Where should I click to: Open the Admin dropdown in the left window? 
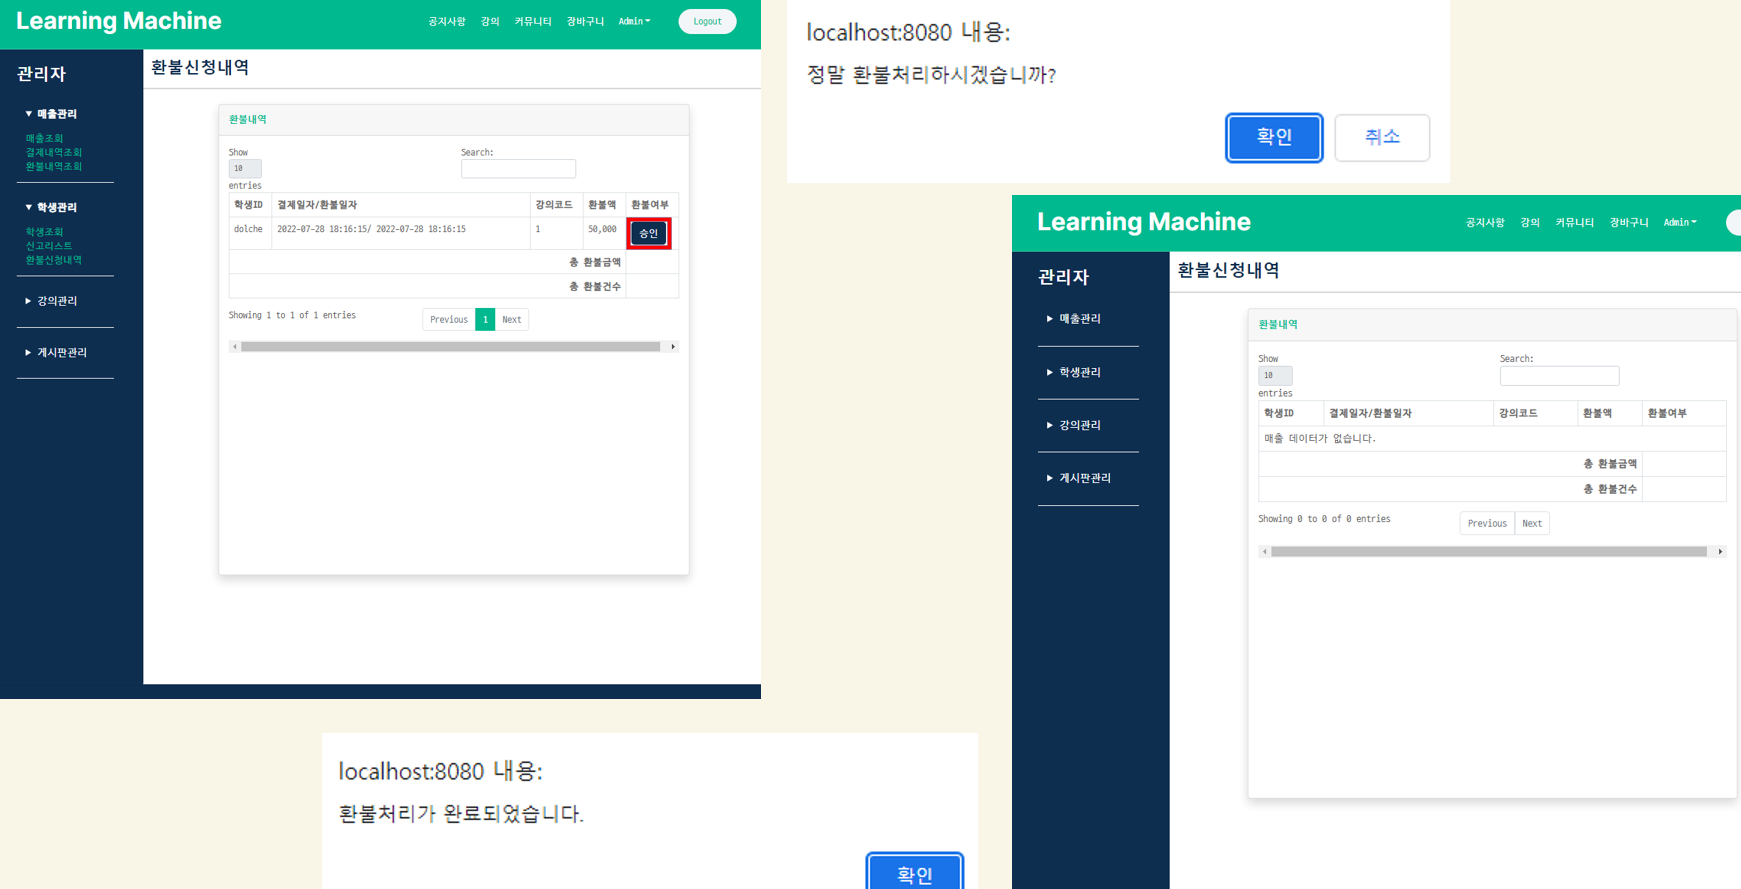pos(634,21)
